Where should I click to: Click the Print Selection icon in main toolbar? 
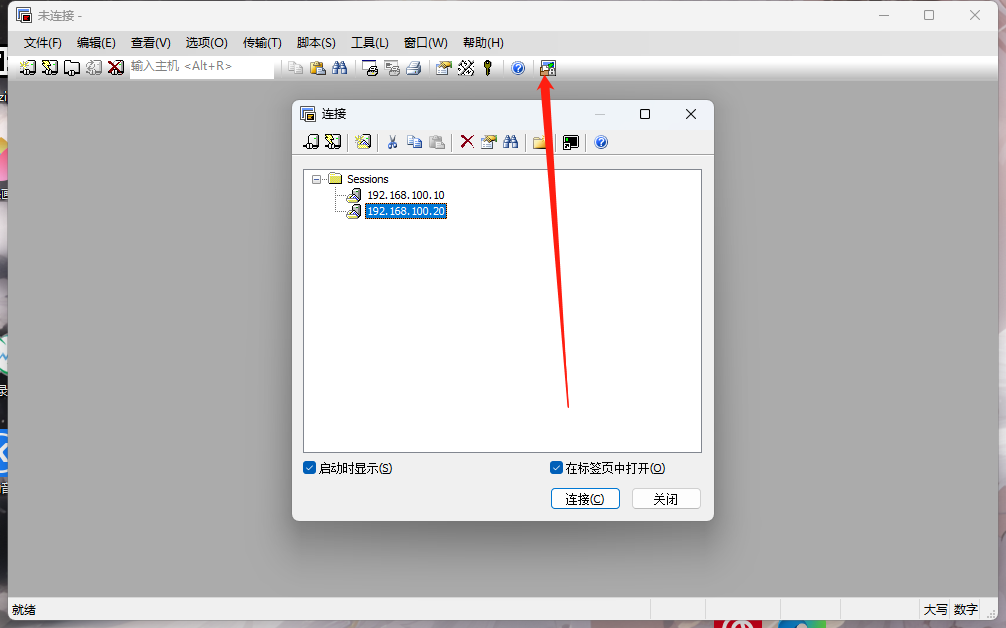tap(392, 67)
